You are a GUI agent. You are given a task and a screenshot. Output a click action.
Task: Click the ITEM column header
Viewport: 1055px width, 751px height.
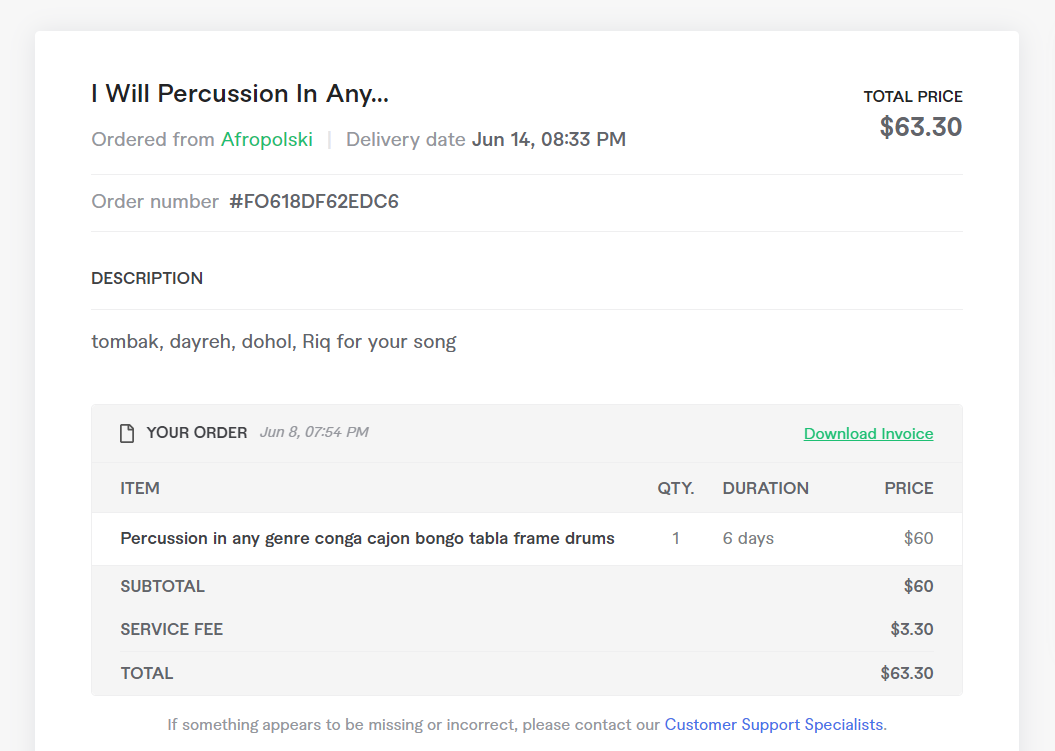click(x=140, y=488)
